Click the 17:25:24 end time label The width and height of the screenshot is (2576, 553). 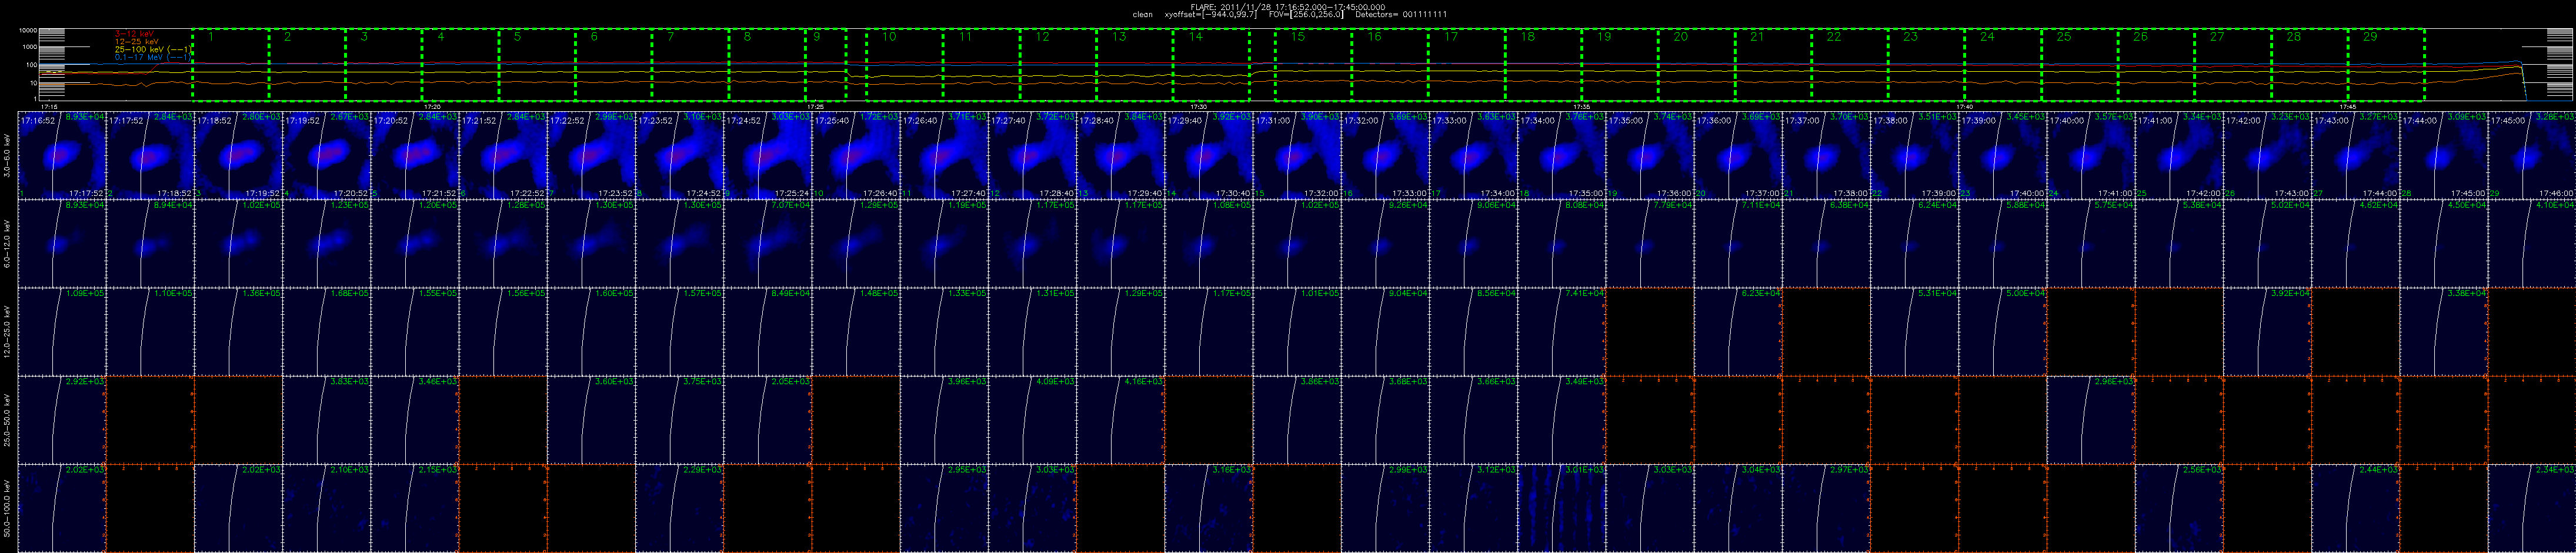point(791,194)
